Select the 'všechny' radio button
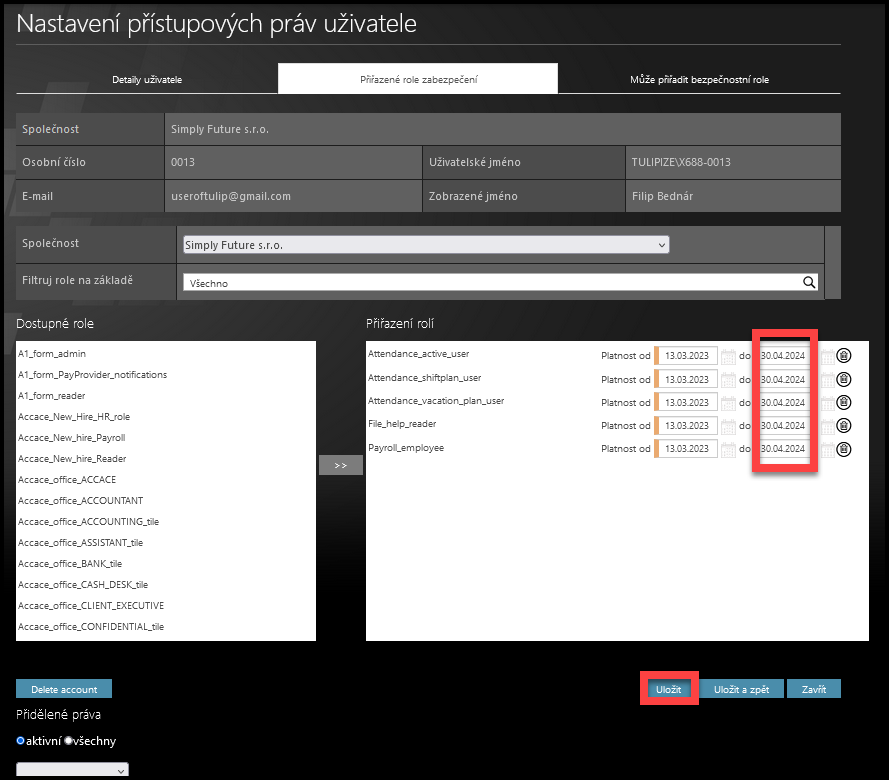889x780 pixels. pos(69,741)
